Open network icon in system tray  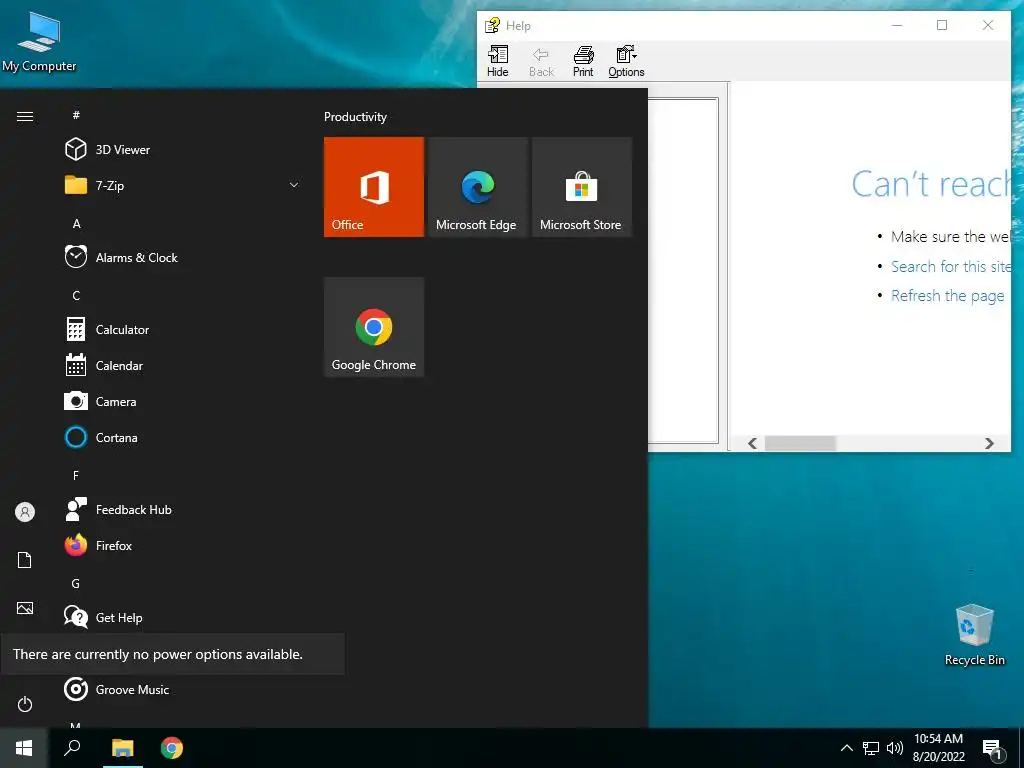click(x=871, y=748)
